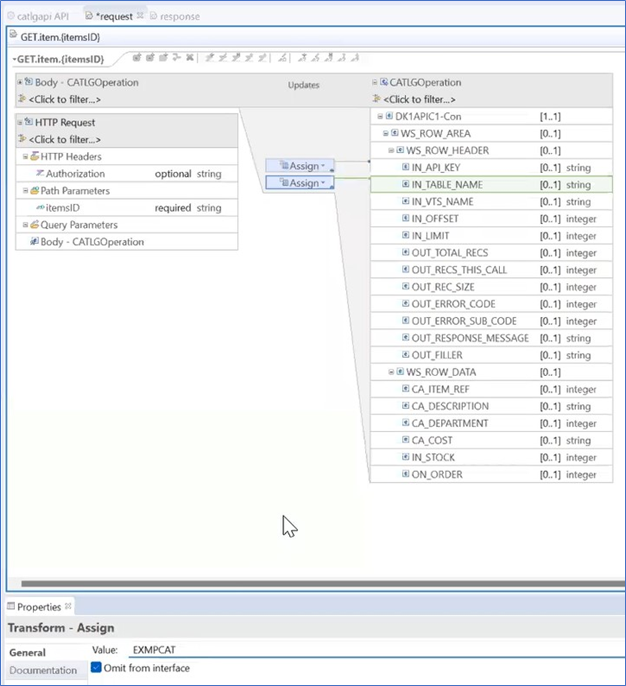This screenshot has width=626, height=686.
Task: Click the filter icon under CATLGOperation target
Action: pos(376,99)
